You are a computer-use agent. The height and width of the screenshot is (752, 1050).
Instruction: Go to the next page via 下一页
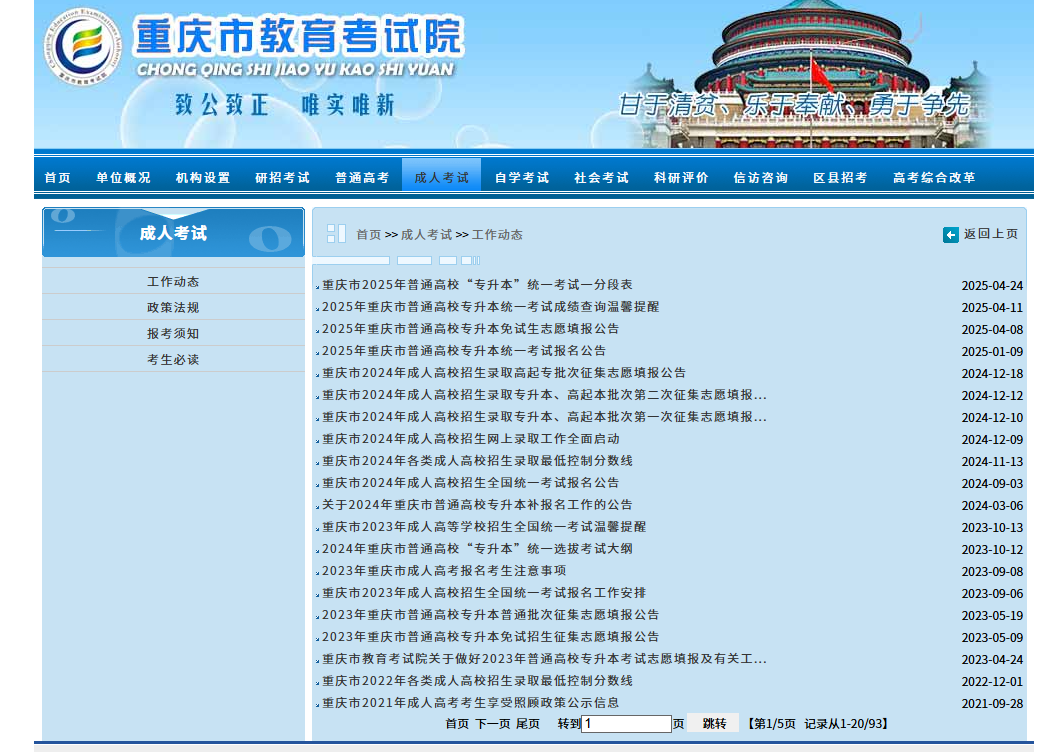[x=492, y=724]
